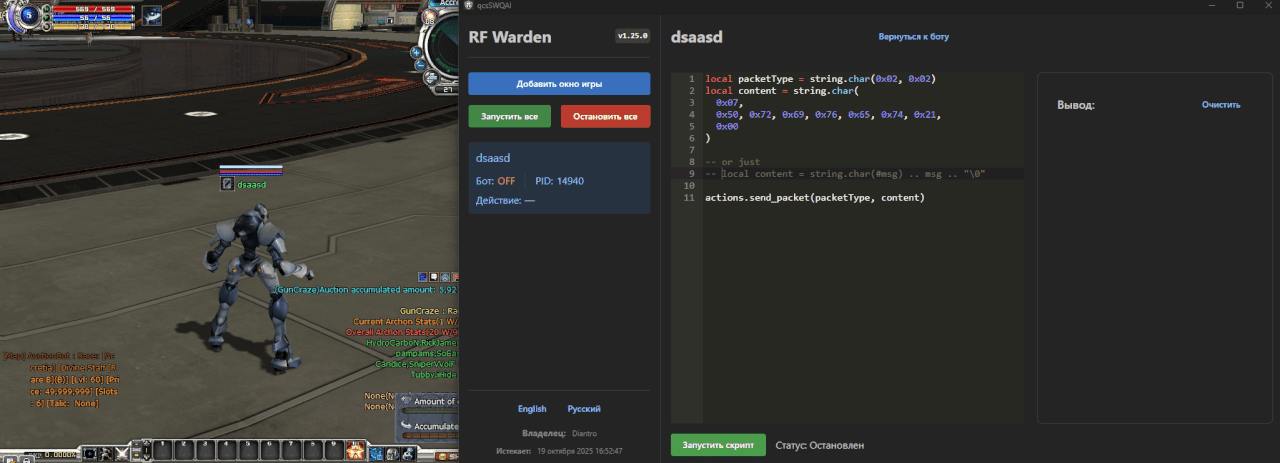Click the 'RF Warden' title
Viewport: 1280px width, 463px height.
[510, 38]
